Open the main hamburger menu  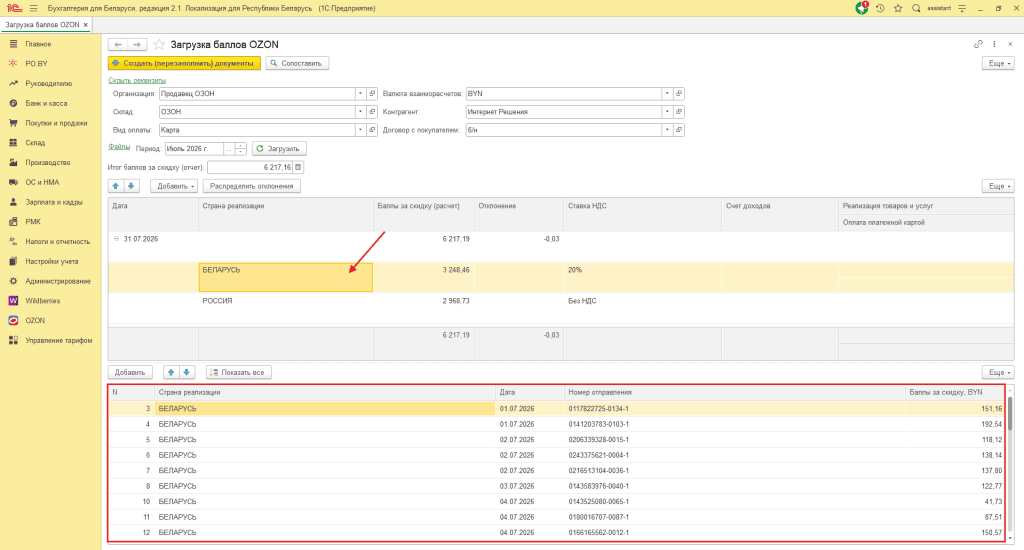pyautogui.click(x=33, y=8)
